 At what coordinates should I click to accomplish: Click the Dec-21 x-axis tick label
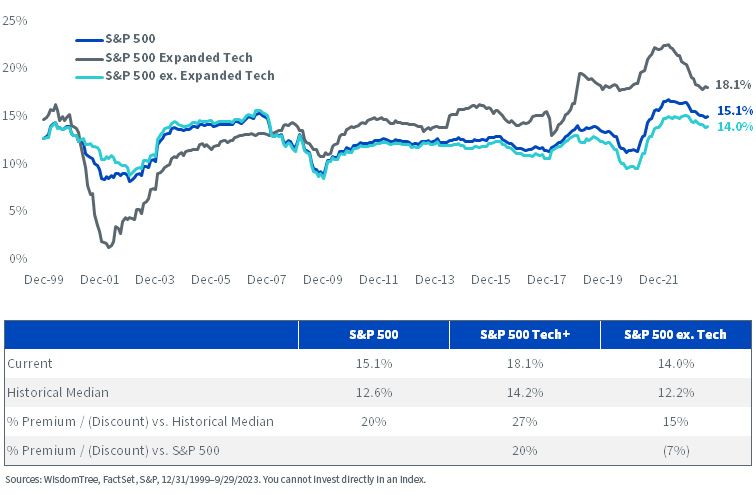tap(659, 280)
